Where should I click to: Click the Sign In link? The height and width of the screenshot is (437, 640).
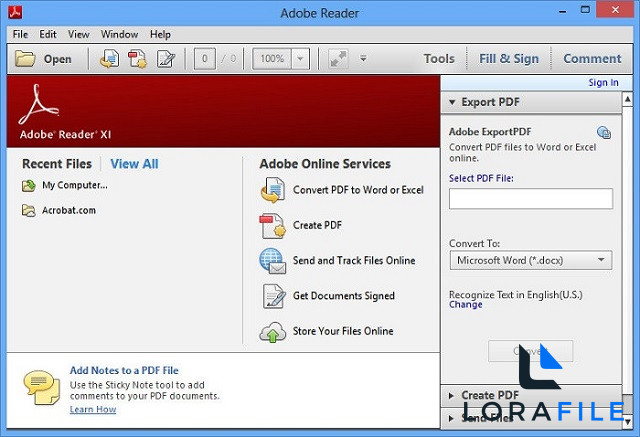603,82
